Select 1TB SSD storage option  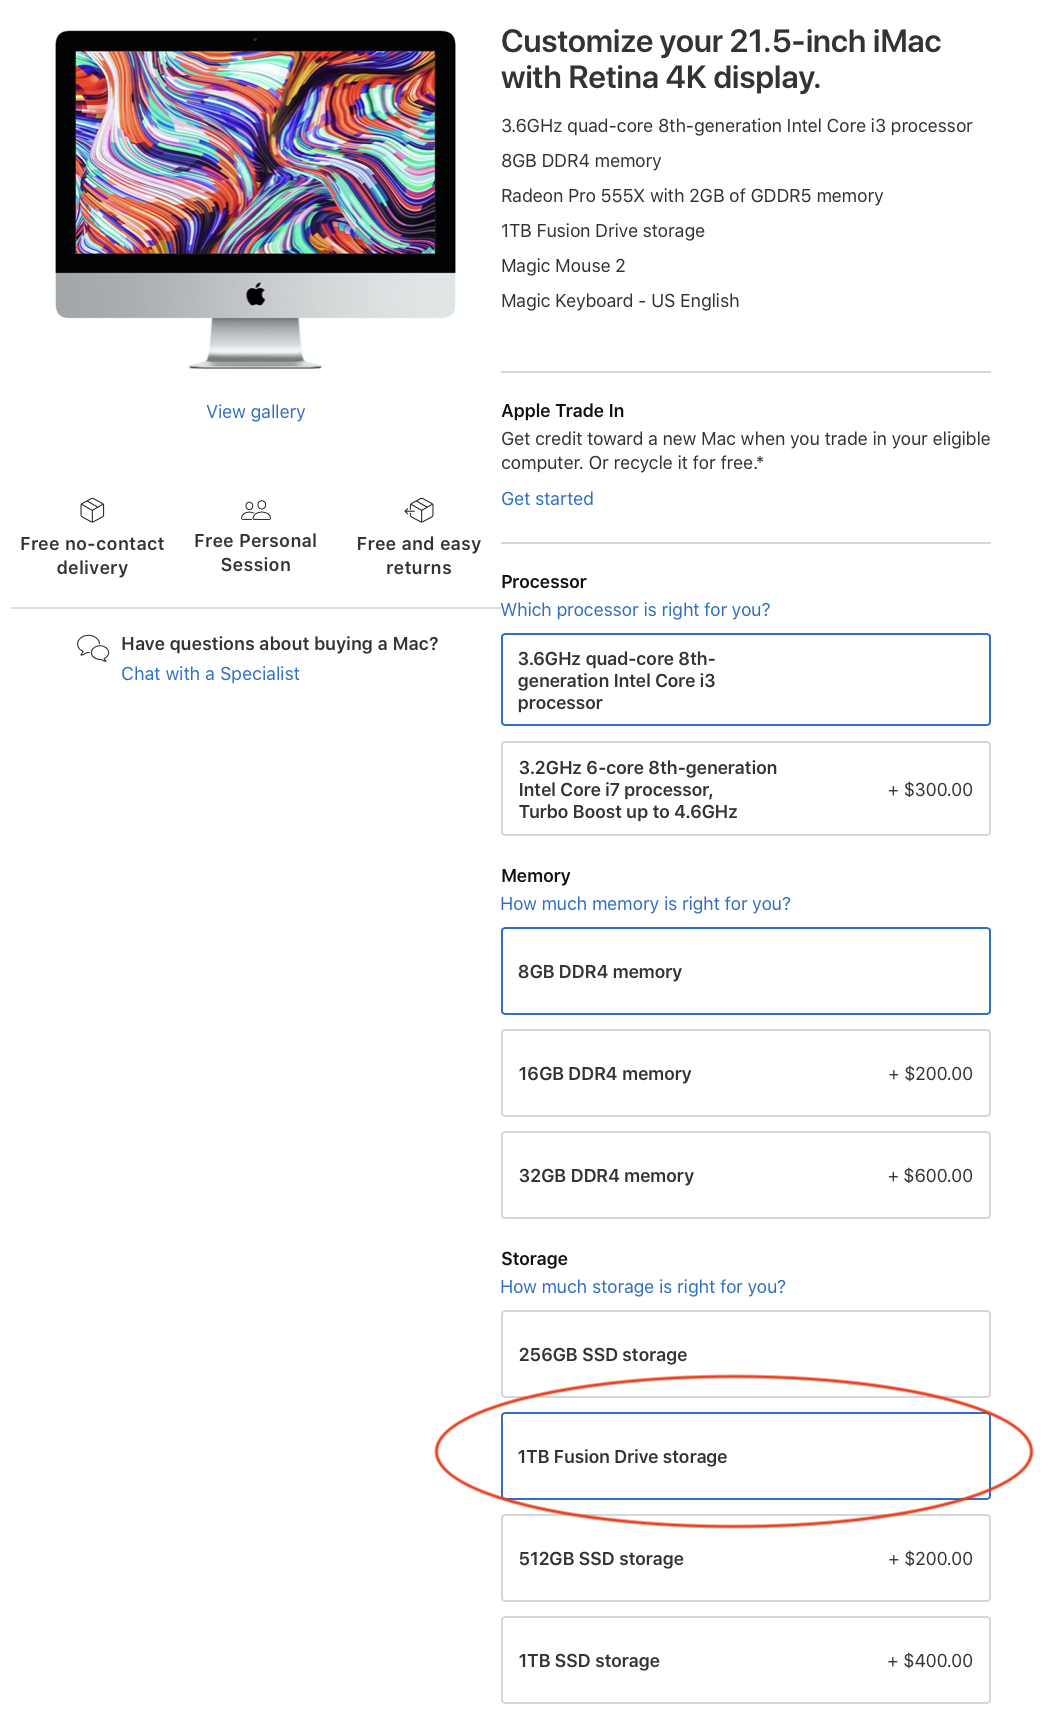click(746, 1661)
